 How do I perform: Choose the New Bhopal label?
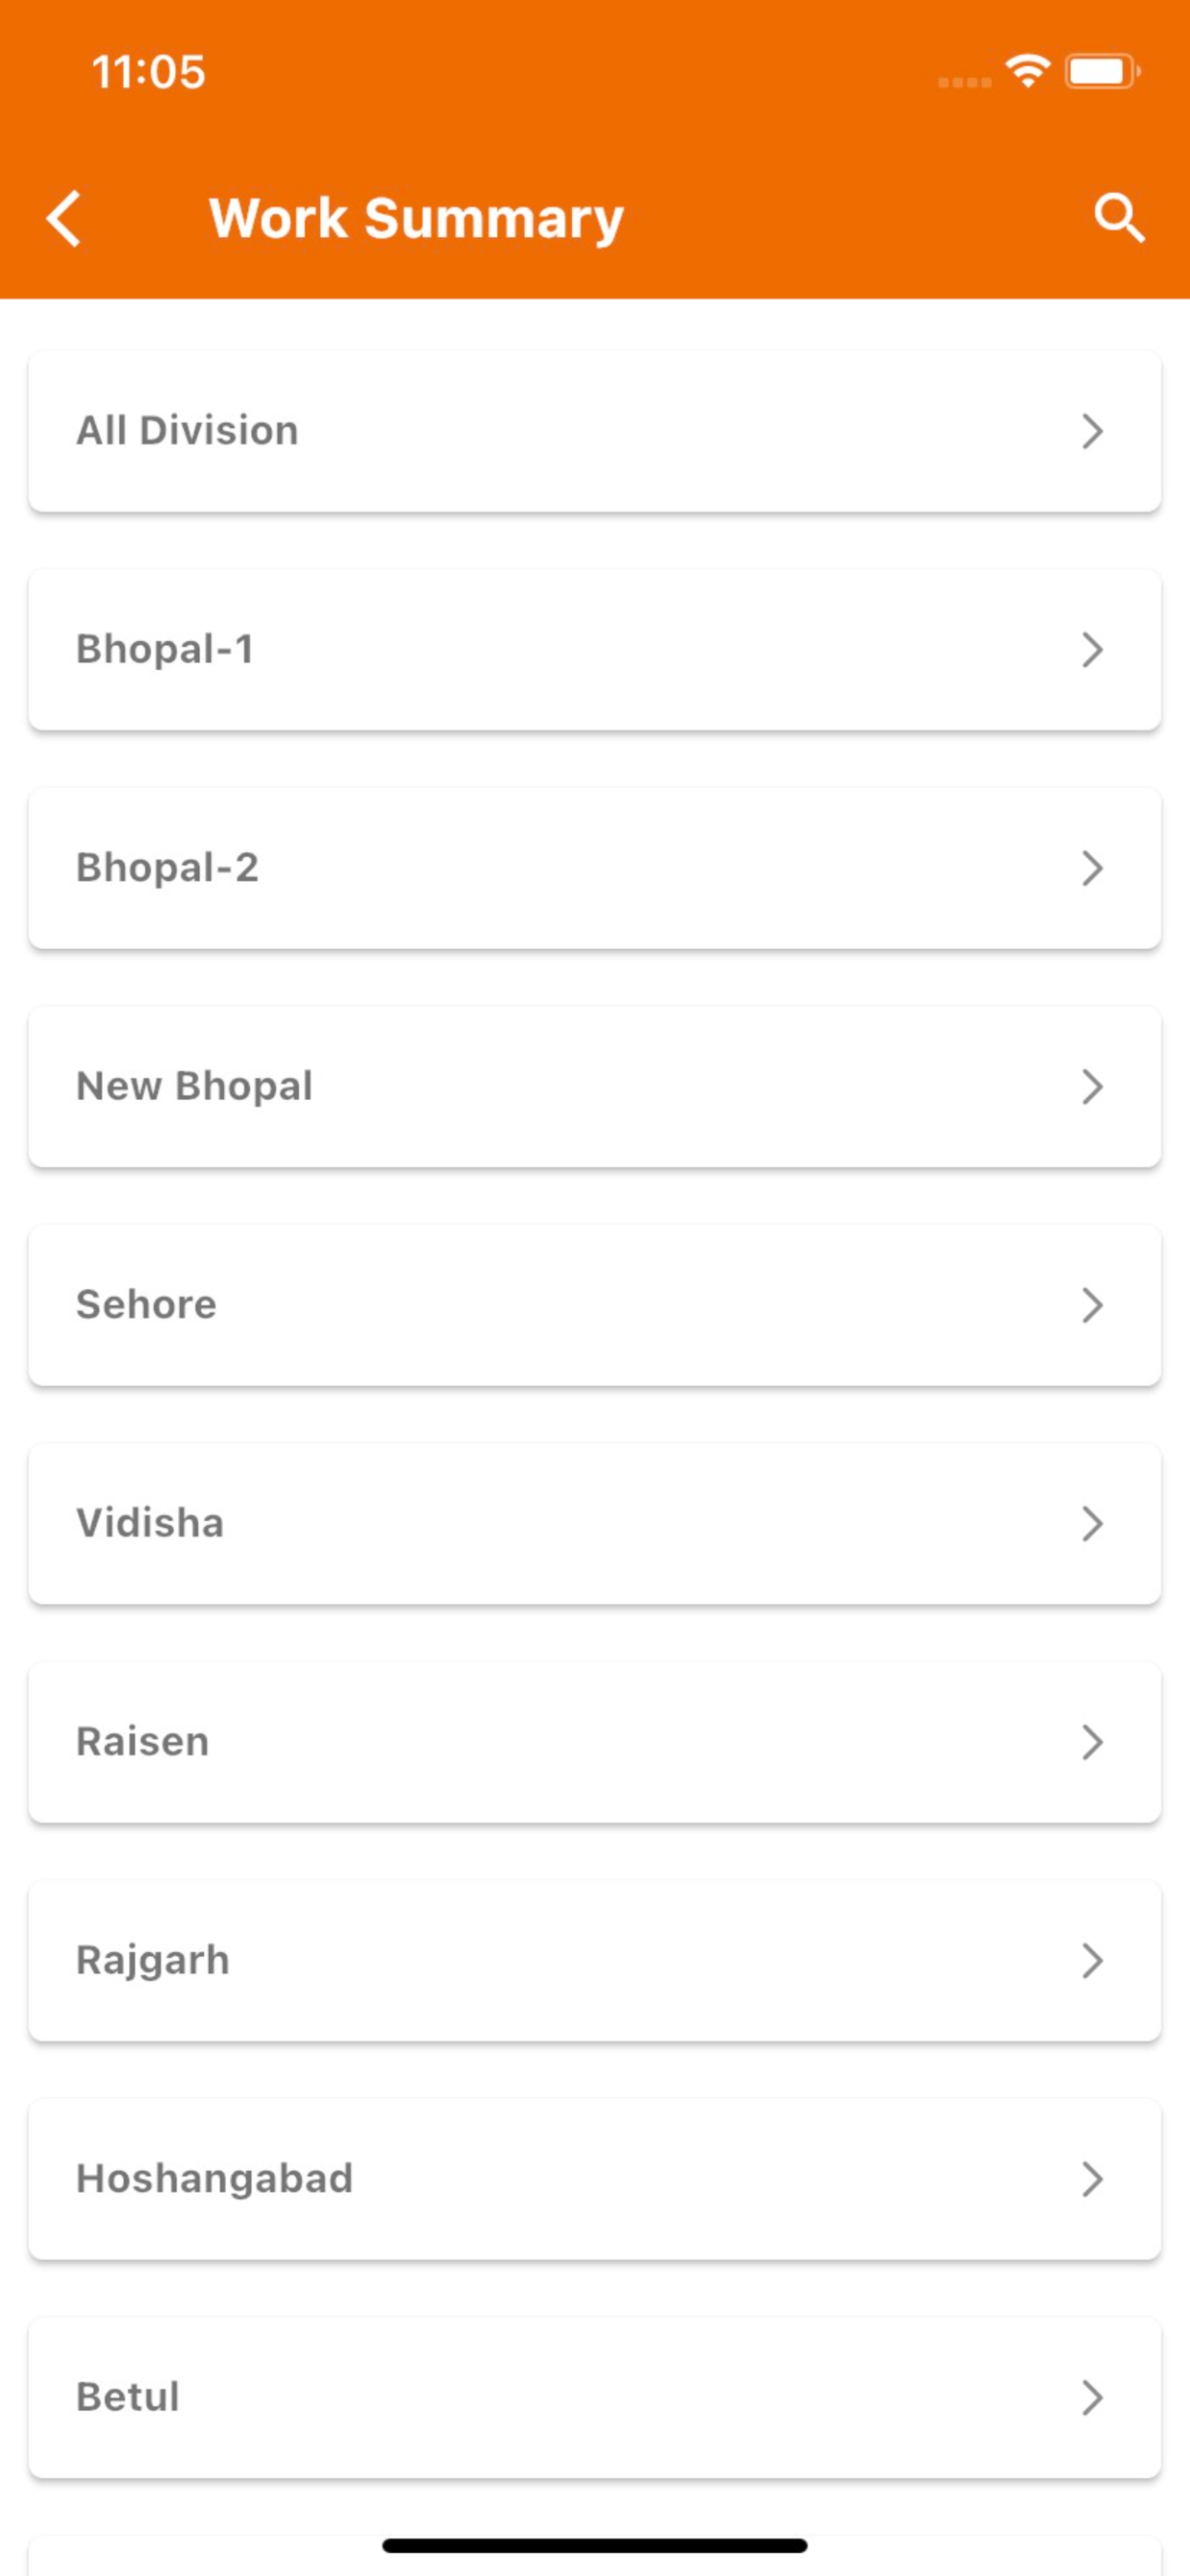tap(195, 1087)
